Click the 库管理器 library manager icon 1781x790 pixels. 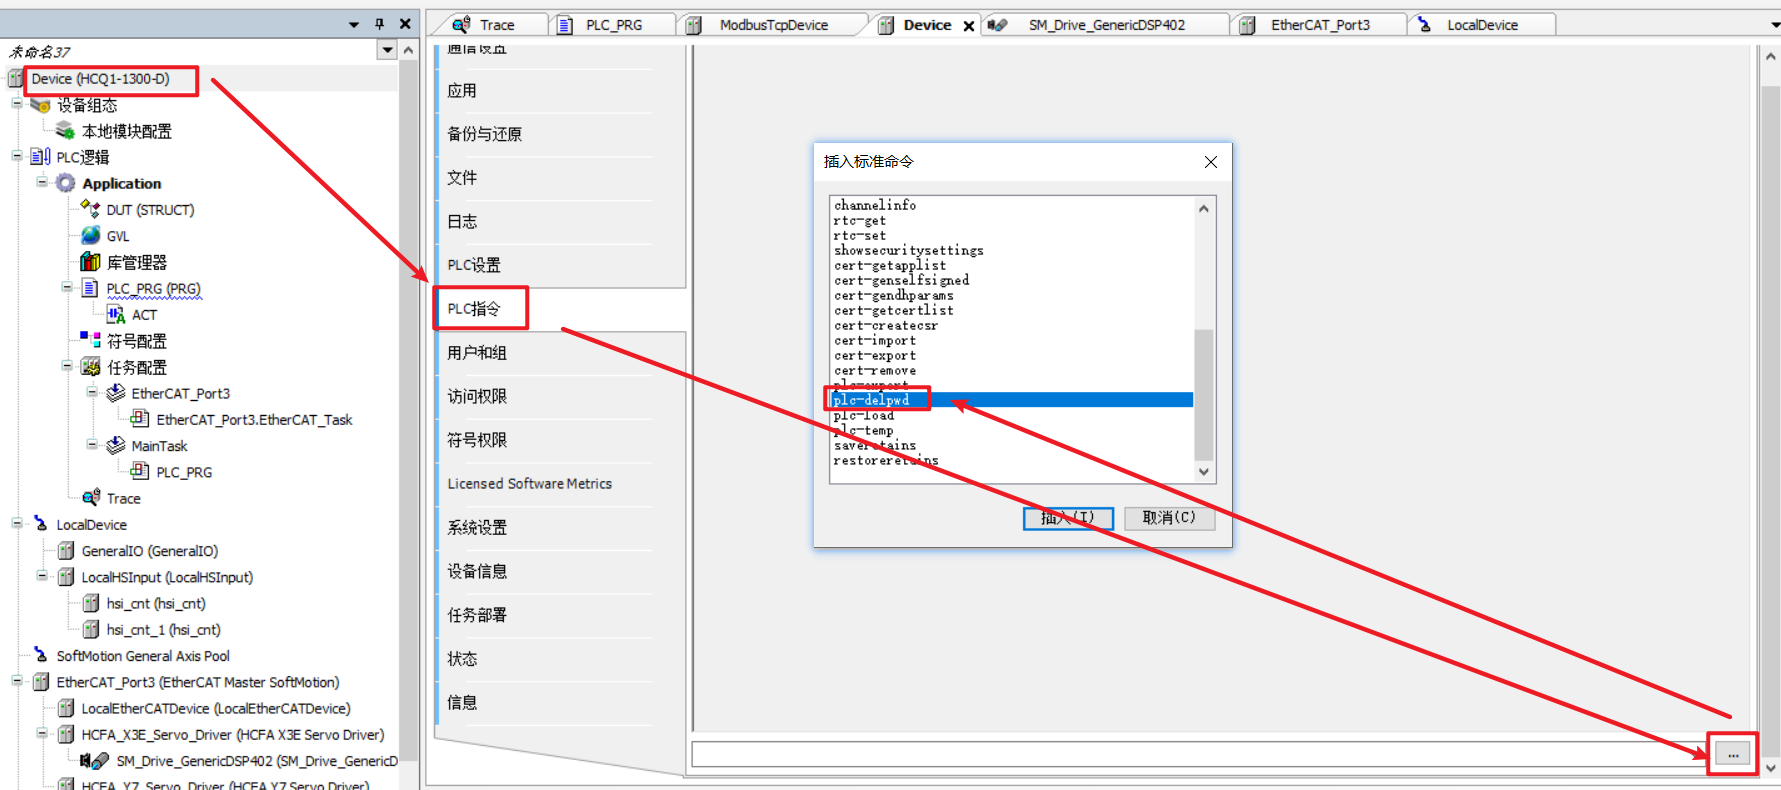(91, 262)
